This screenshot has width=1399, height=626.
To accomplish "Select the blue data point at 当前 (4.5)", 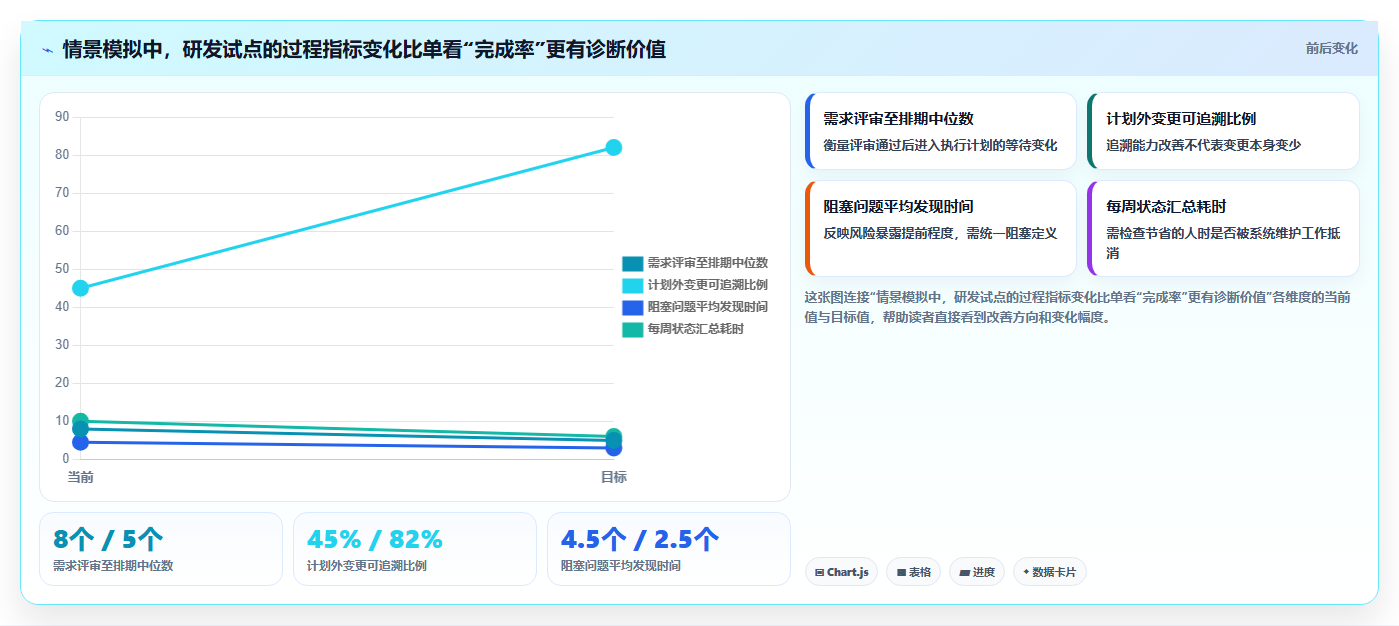I will click(81, 442).
